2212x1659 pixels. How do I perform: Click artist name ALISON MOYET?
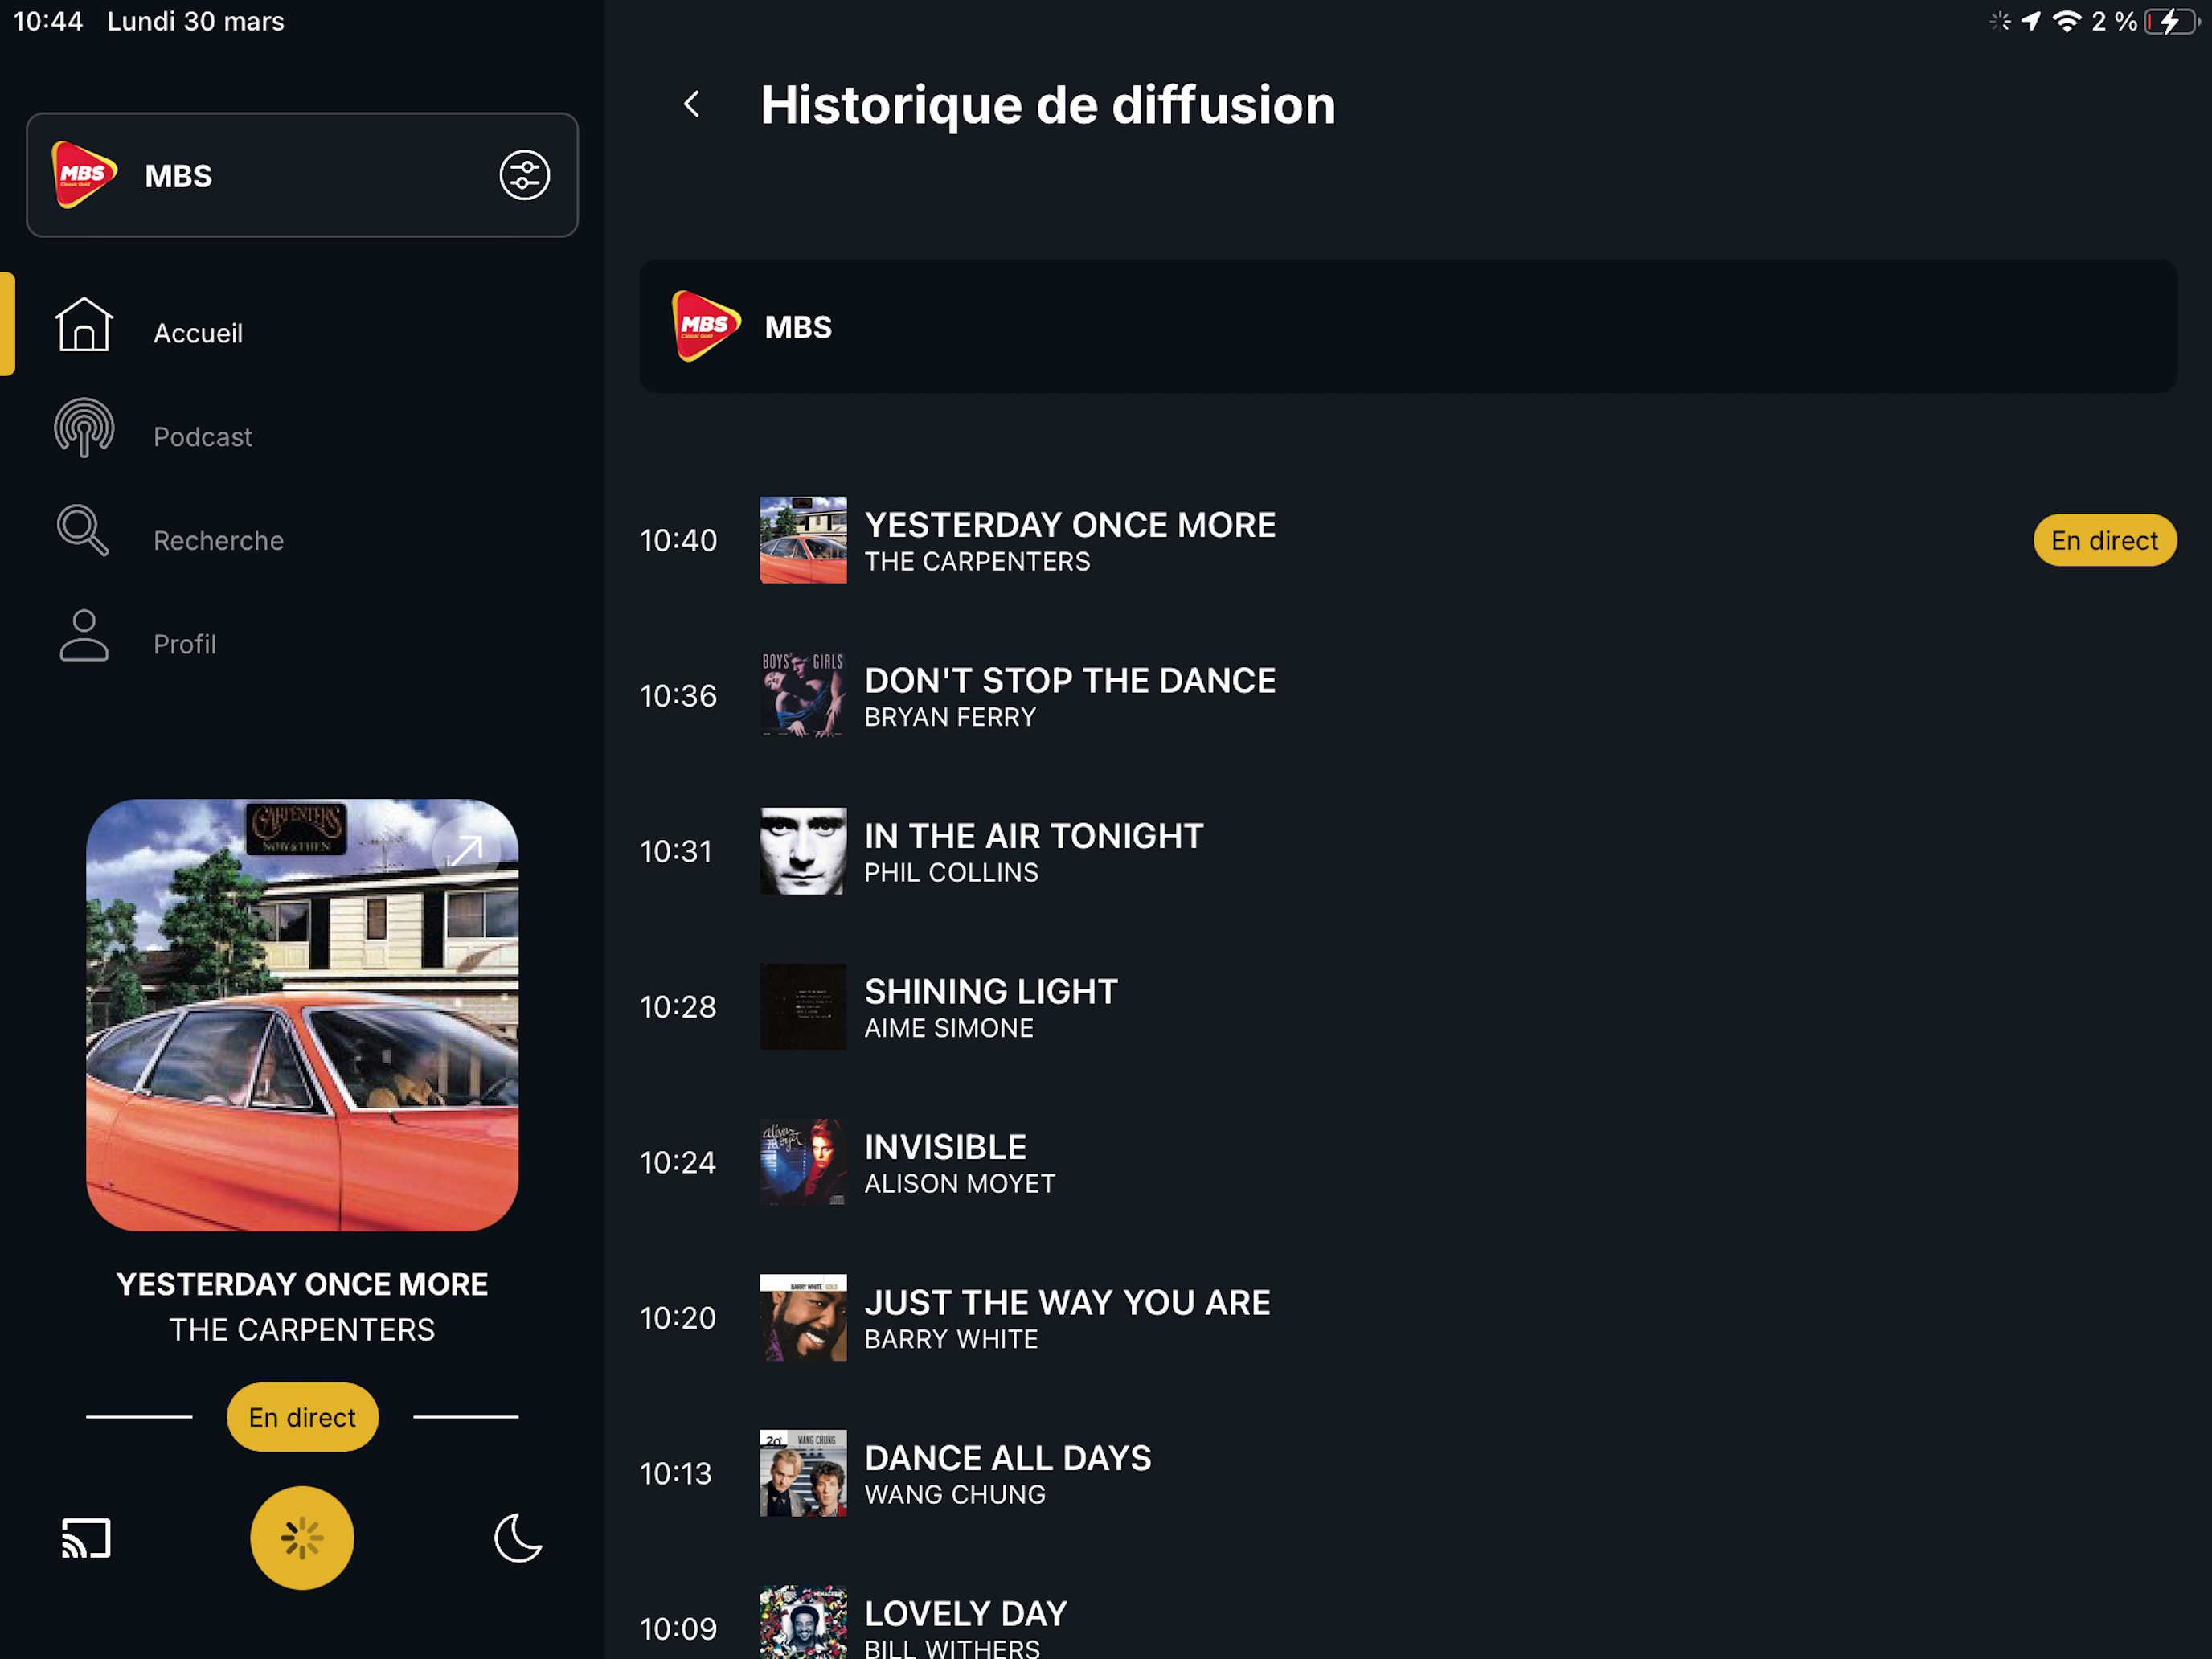click(x=960, y=1183)
